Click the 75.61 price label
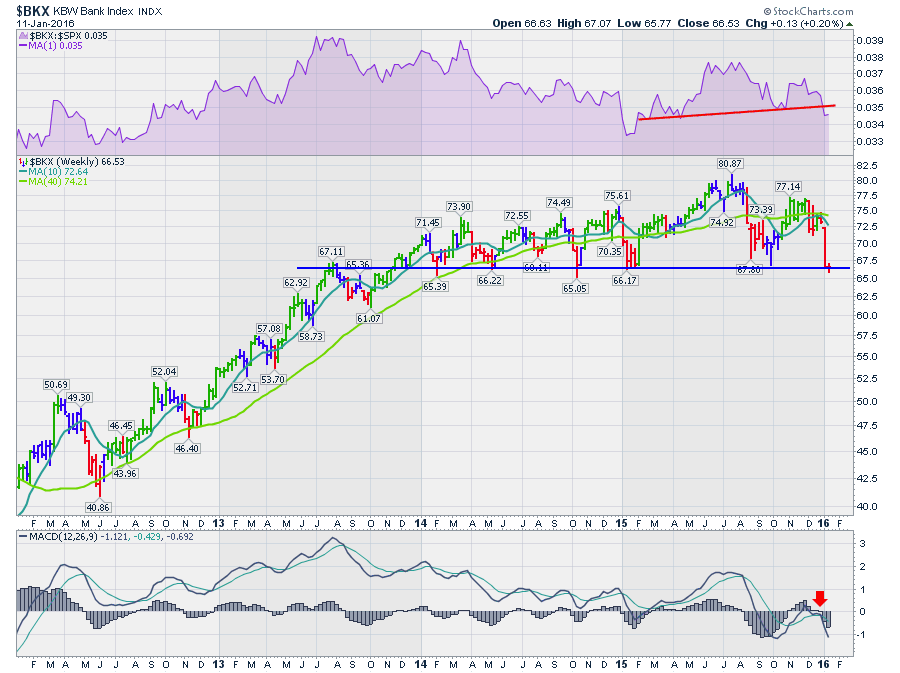Screen dimensions: 900x673 click(617, 196)
